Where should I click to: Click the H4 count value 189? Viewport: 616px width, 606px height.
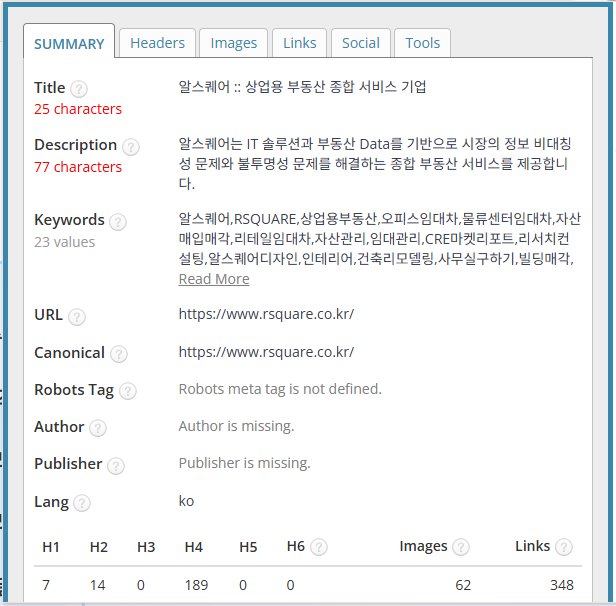click(x=196, y=585)
